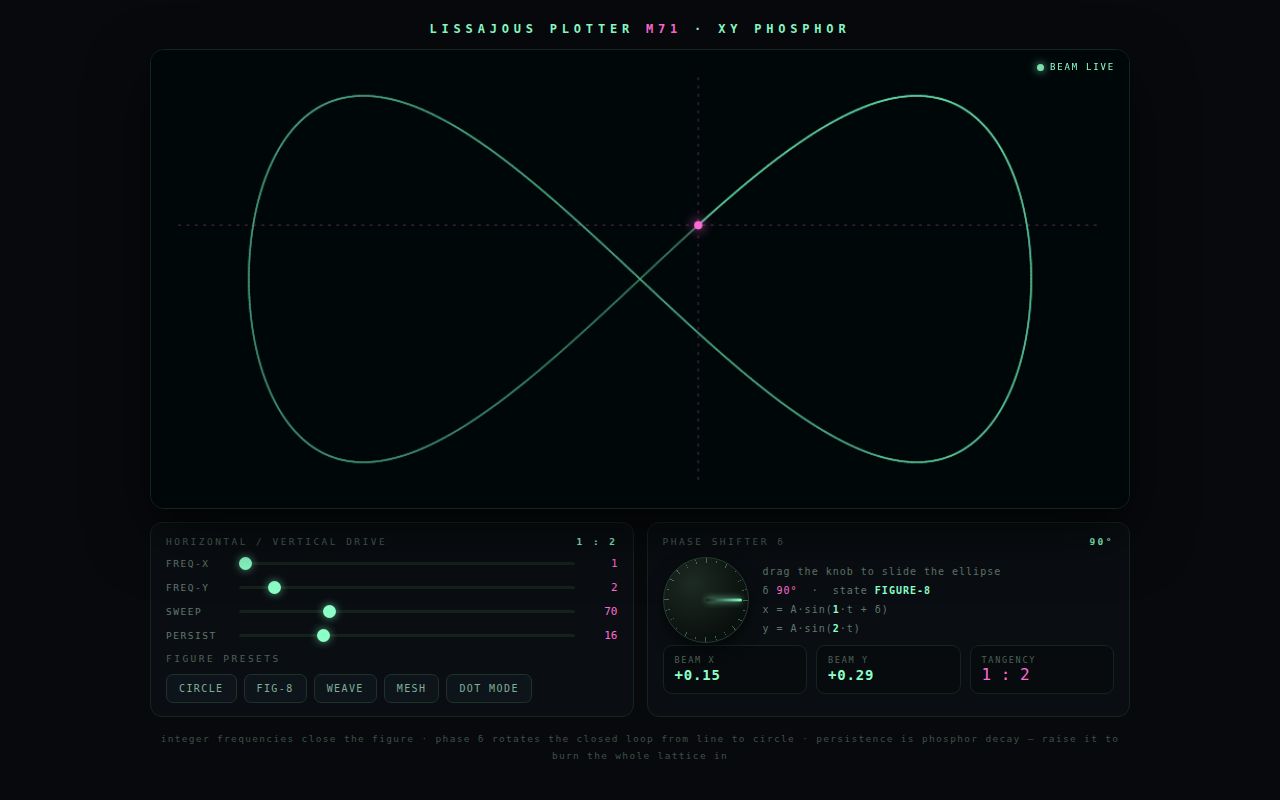Click the FIGURE-8 state label
This screenshot has height=800, width=1280.
click(902, 590)
